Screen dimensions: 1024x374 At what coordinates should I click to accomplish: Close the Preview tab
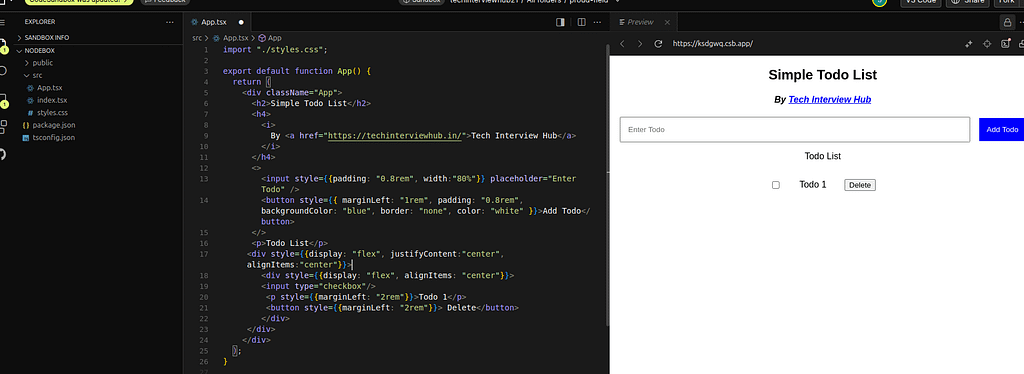click(667, 22)
